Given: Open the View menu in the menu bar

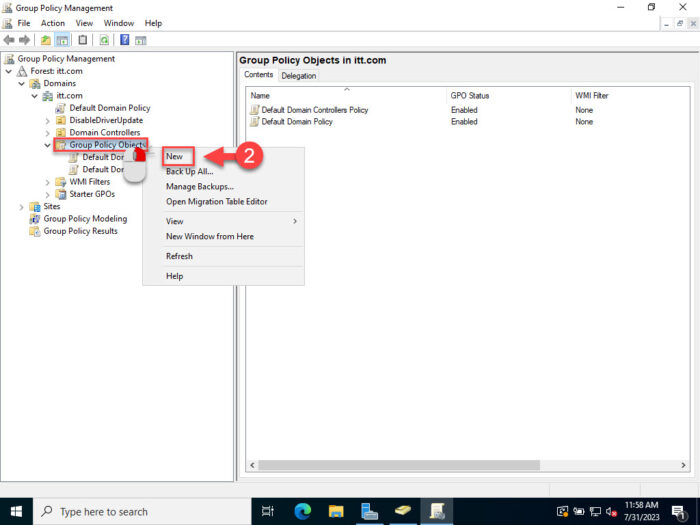Looking at the screenshot, I should click(x=84, y=23).
